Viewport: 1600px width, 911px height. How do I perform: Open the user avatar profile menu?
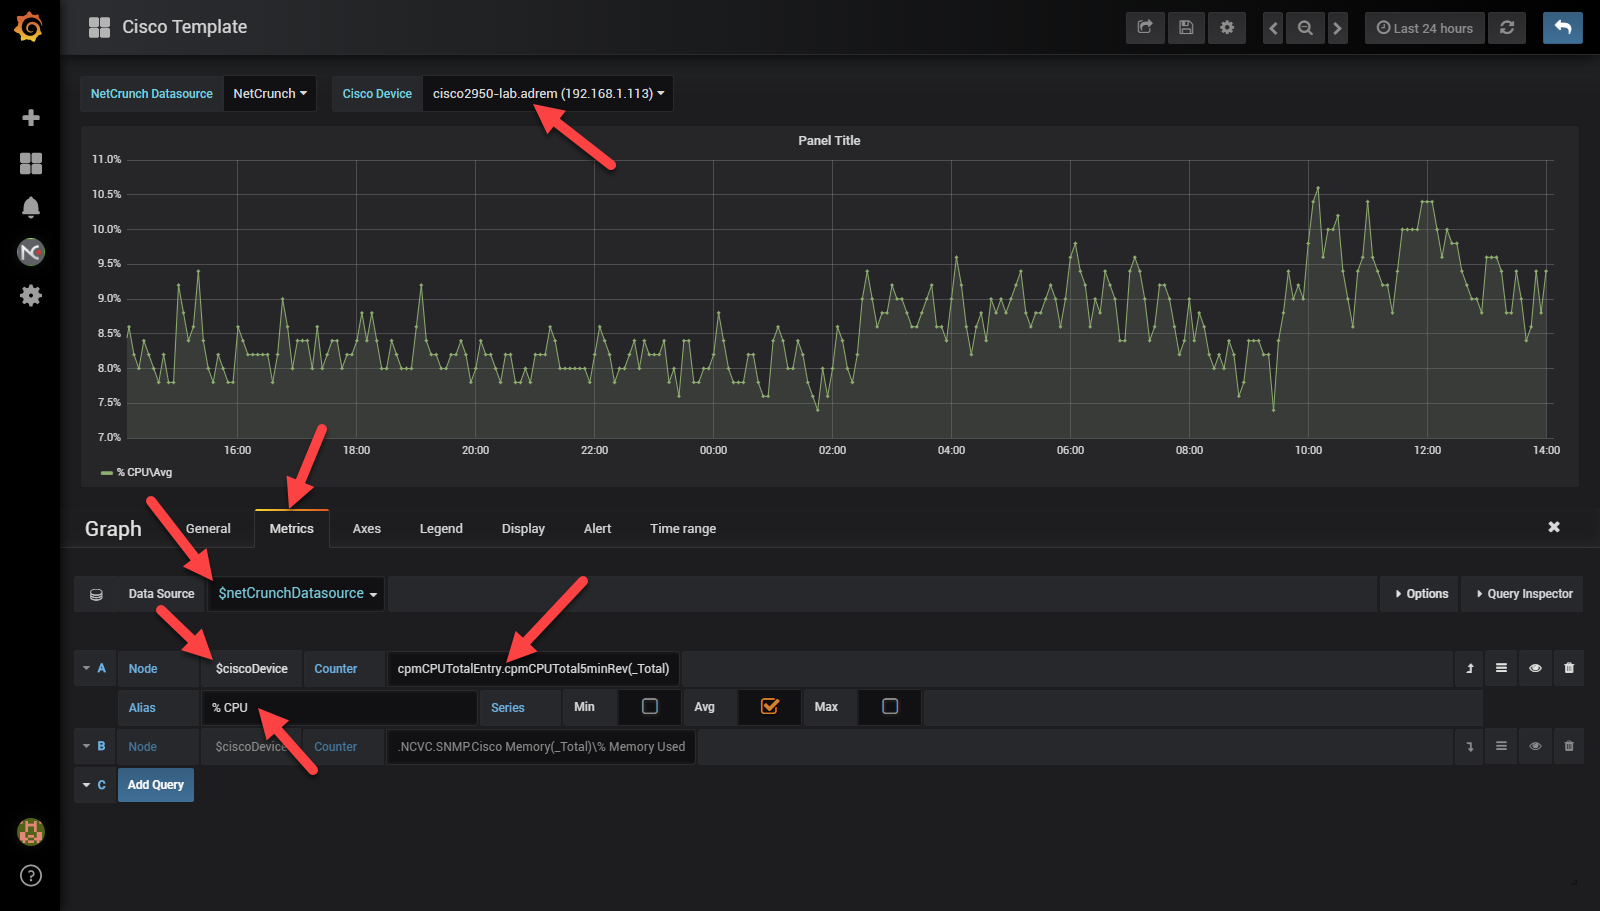coord(31,832)
